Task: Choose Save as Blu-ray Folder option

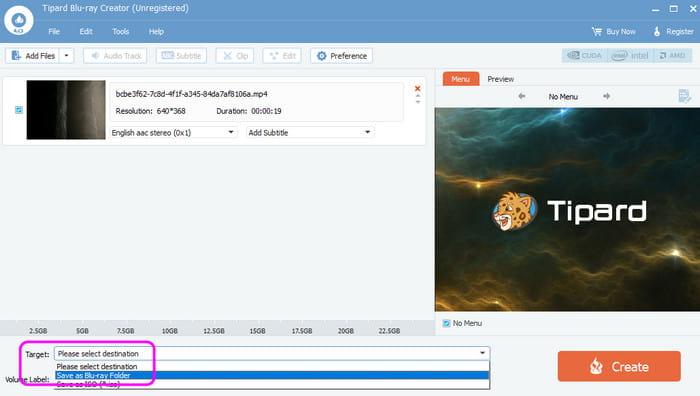Action: [x=272, y=375]
